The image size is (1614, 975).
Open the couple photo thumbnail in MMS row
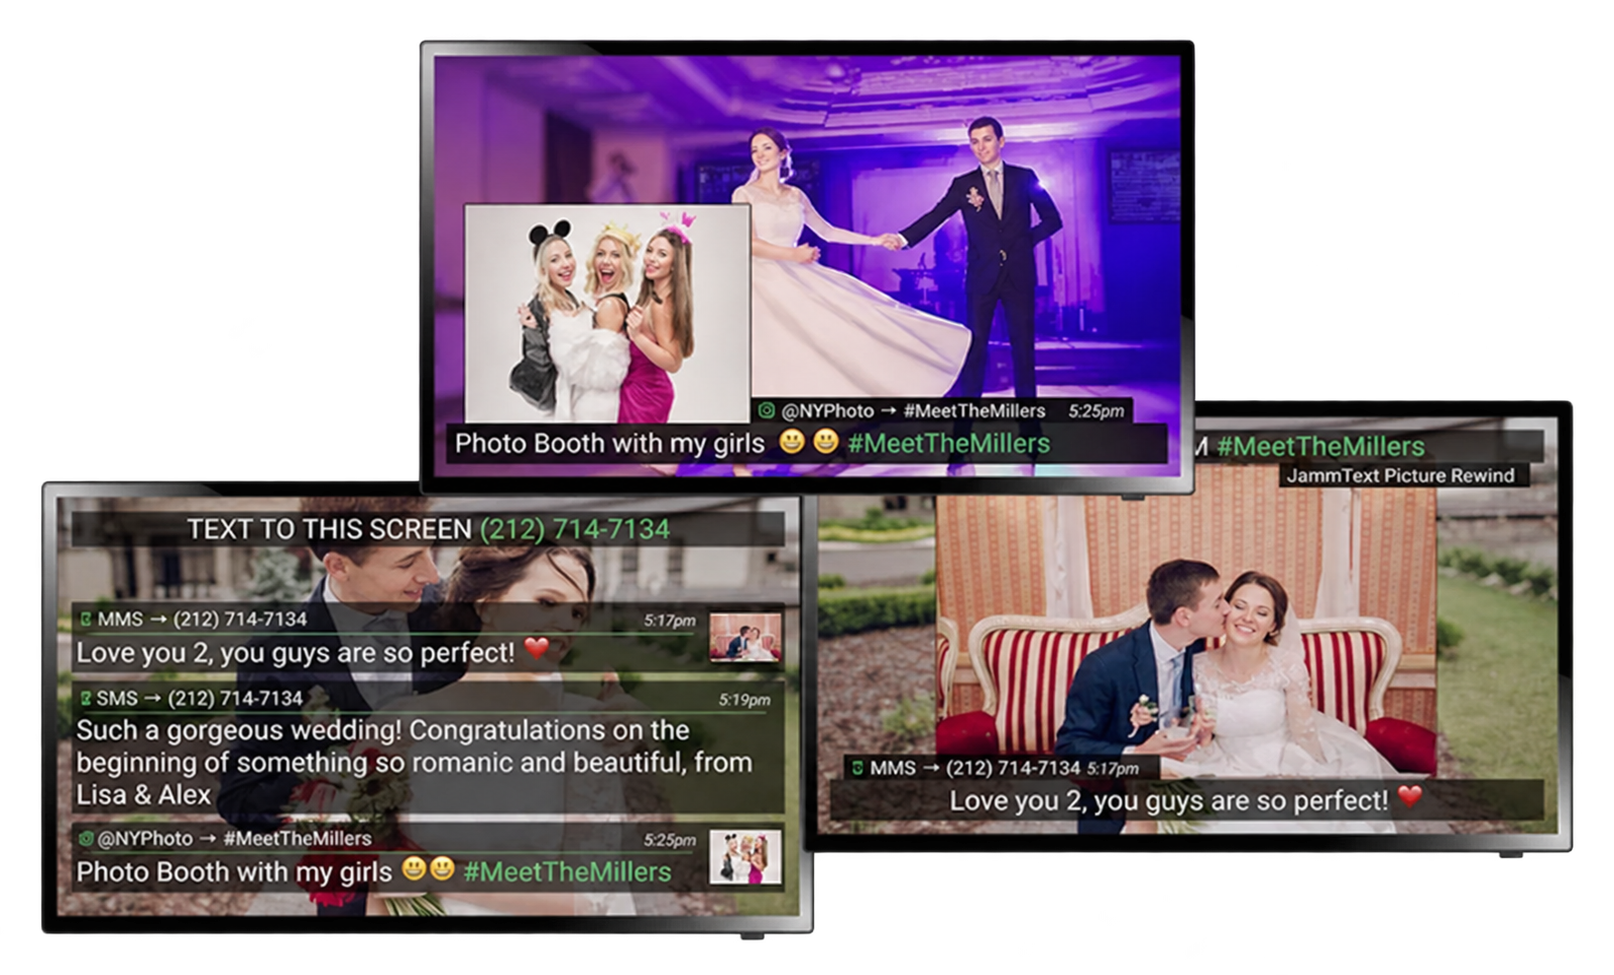(745, 636)
